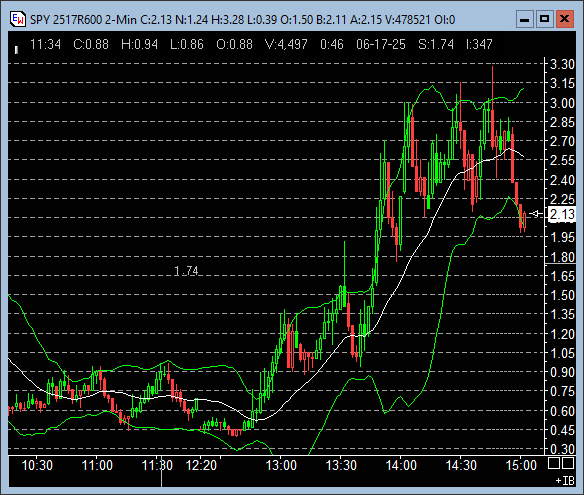The width and height of the screenshot is (584, 495).
Task: Click the arrow pointer beside 2.13
Action: pos(536,214)
